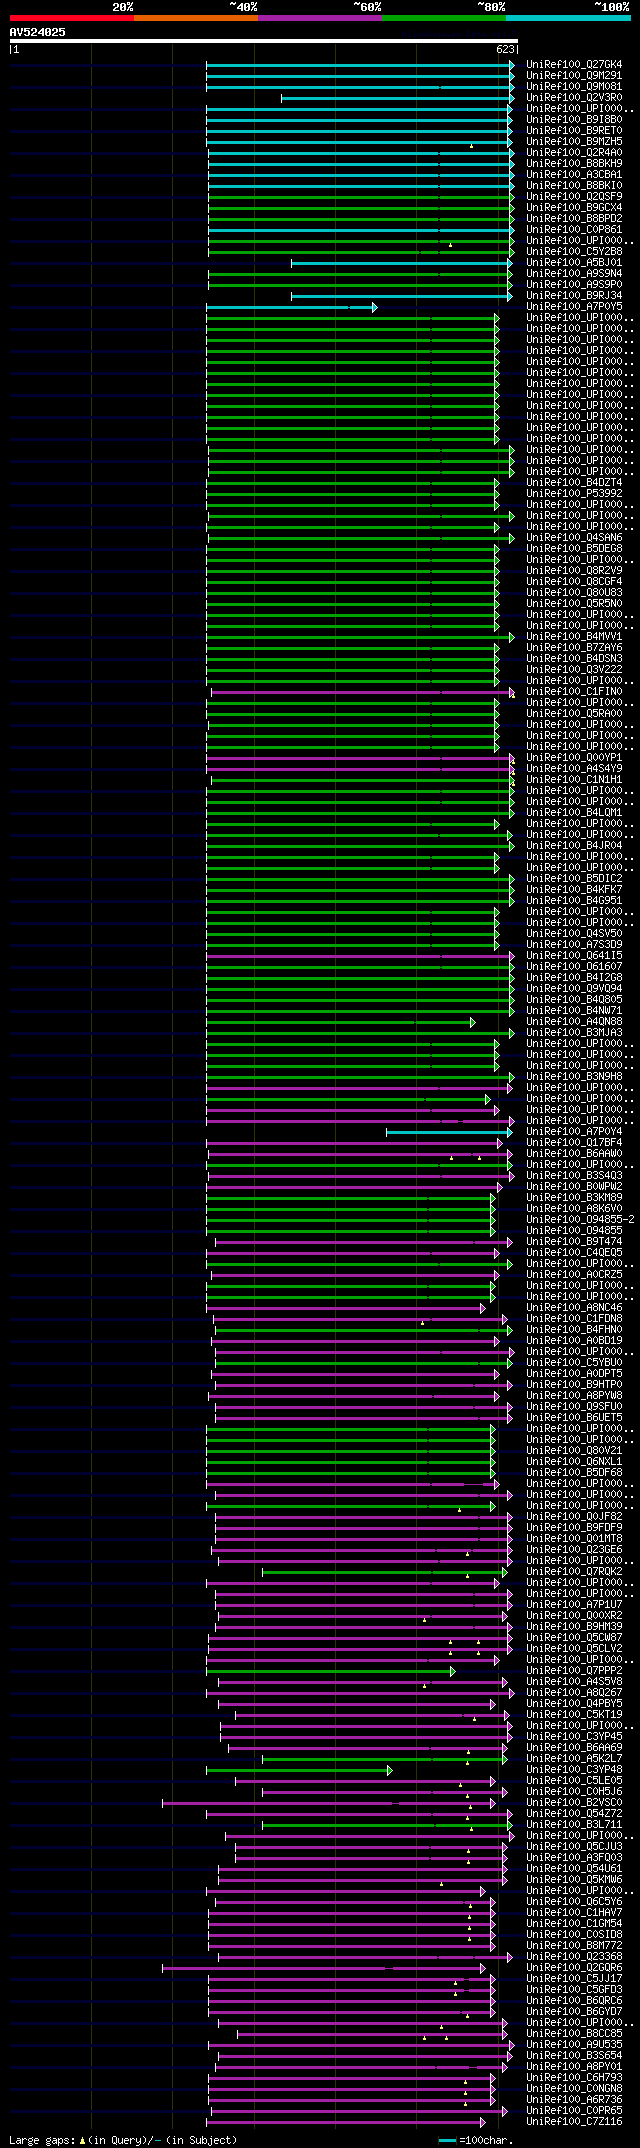Open hit UniRef100_B5DEG8
Image resolution: width=640 pixels, height=2148 pixels.
tap(574, 548)
